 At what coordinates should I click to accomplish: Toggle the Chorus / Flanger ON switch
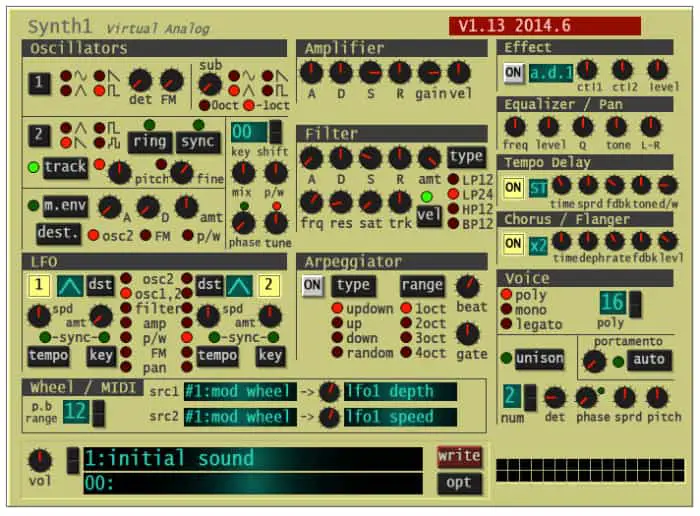pyautogui.click(x=513, y=245)
